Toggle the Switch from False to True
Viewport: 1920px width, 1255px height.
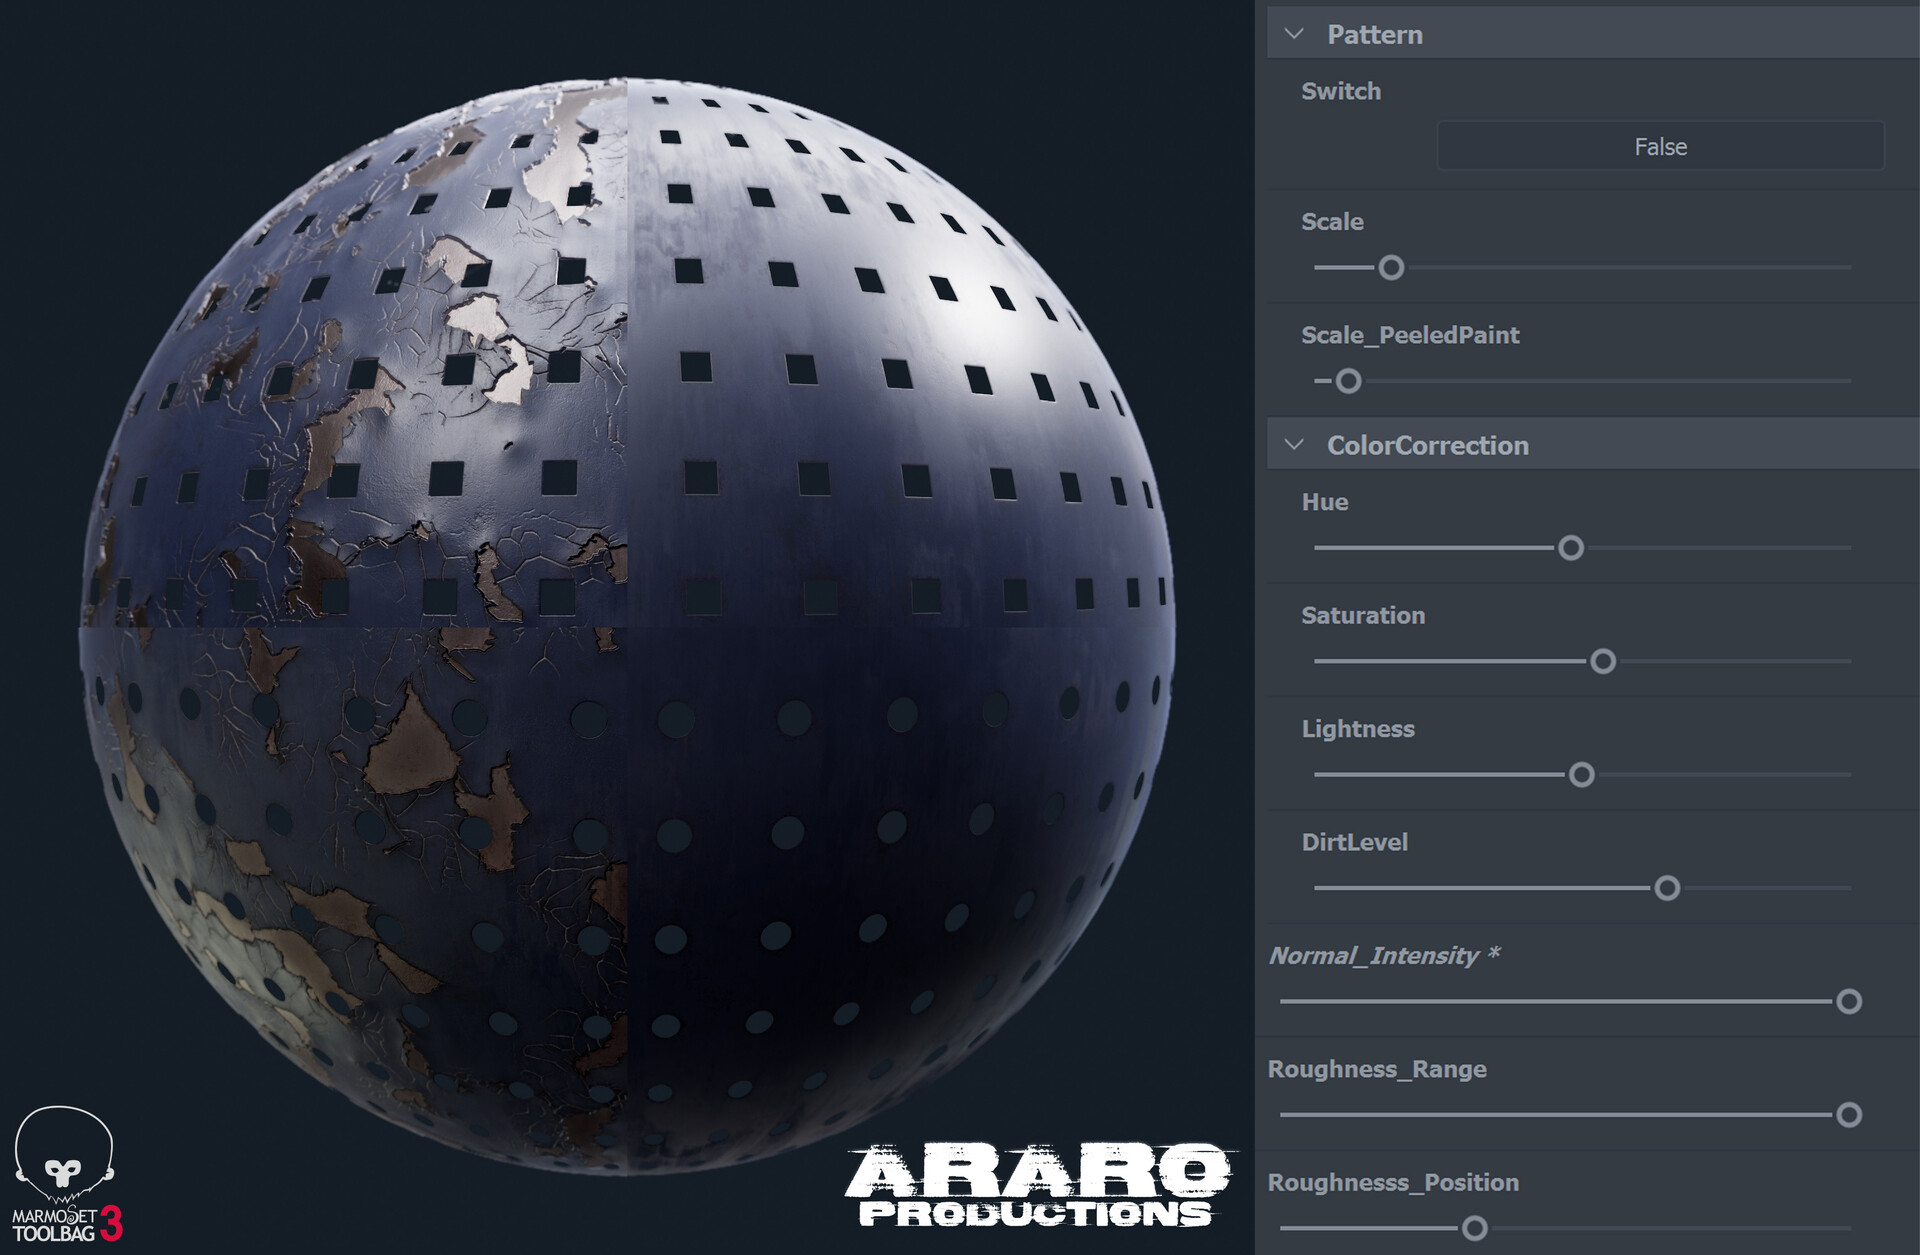point(1660,146)
